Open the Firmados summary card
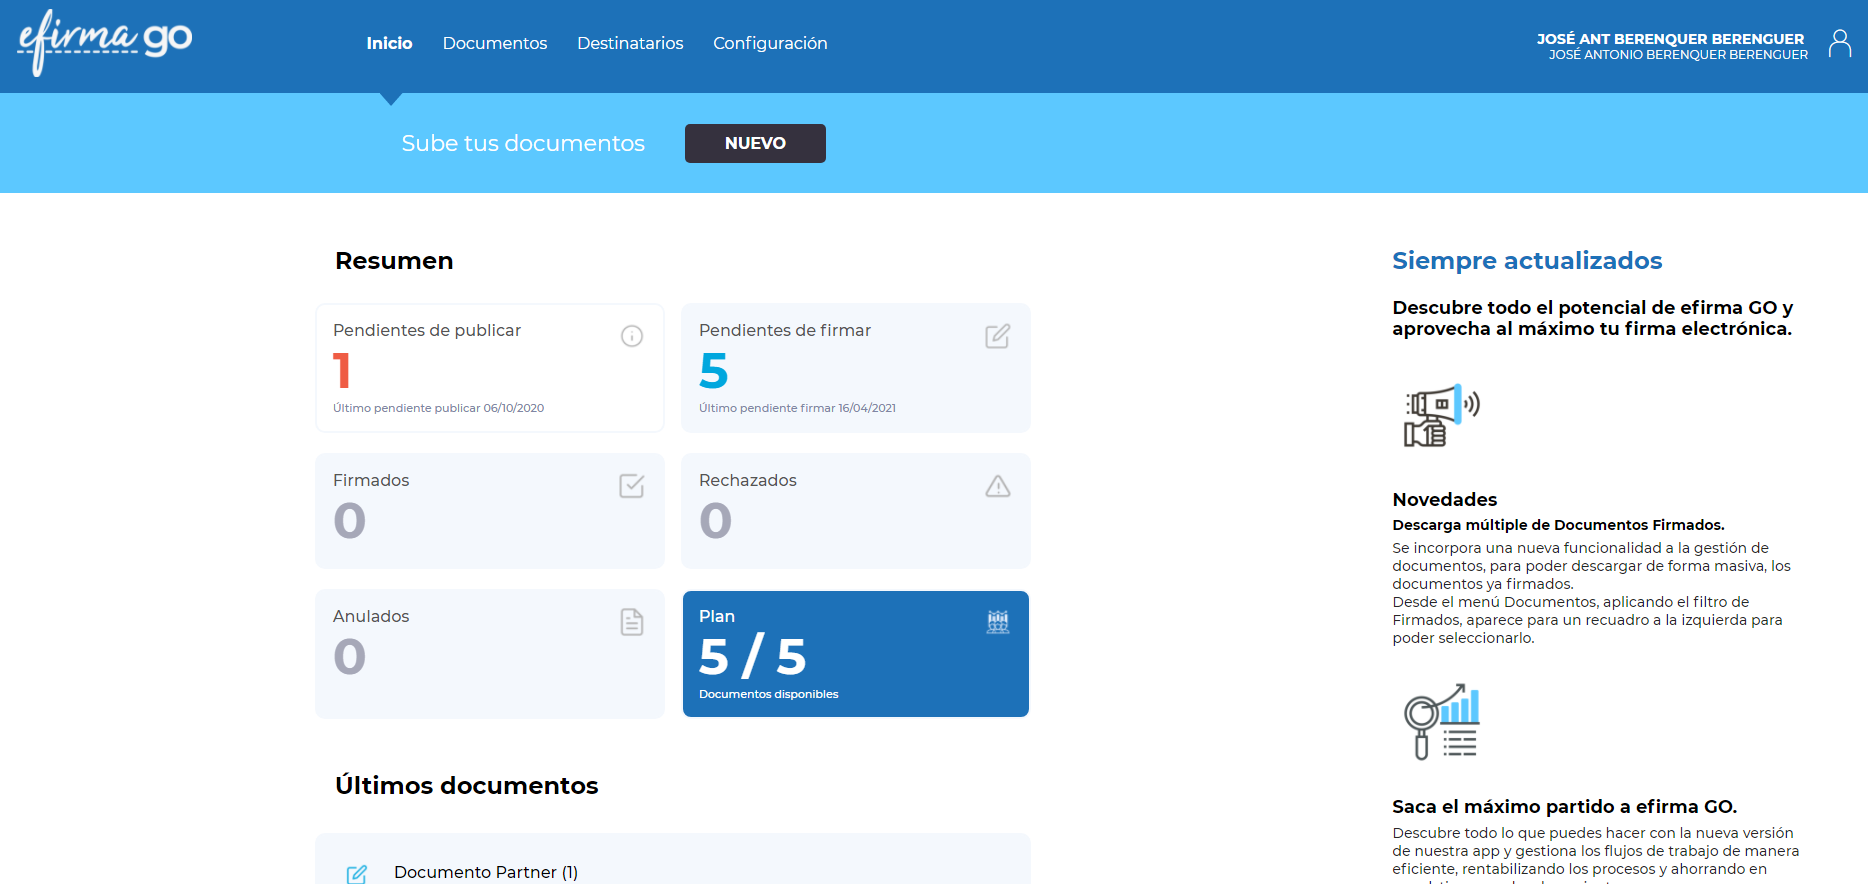 pos(490,511)
